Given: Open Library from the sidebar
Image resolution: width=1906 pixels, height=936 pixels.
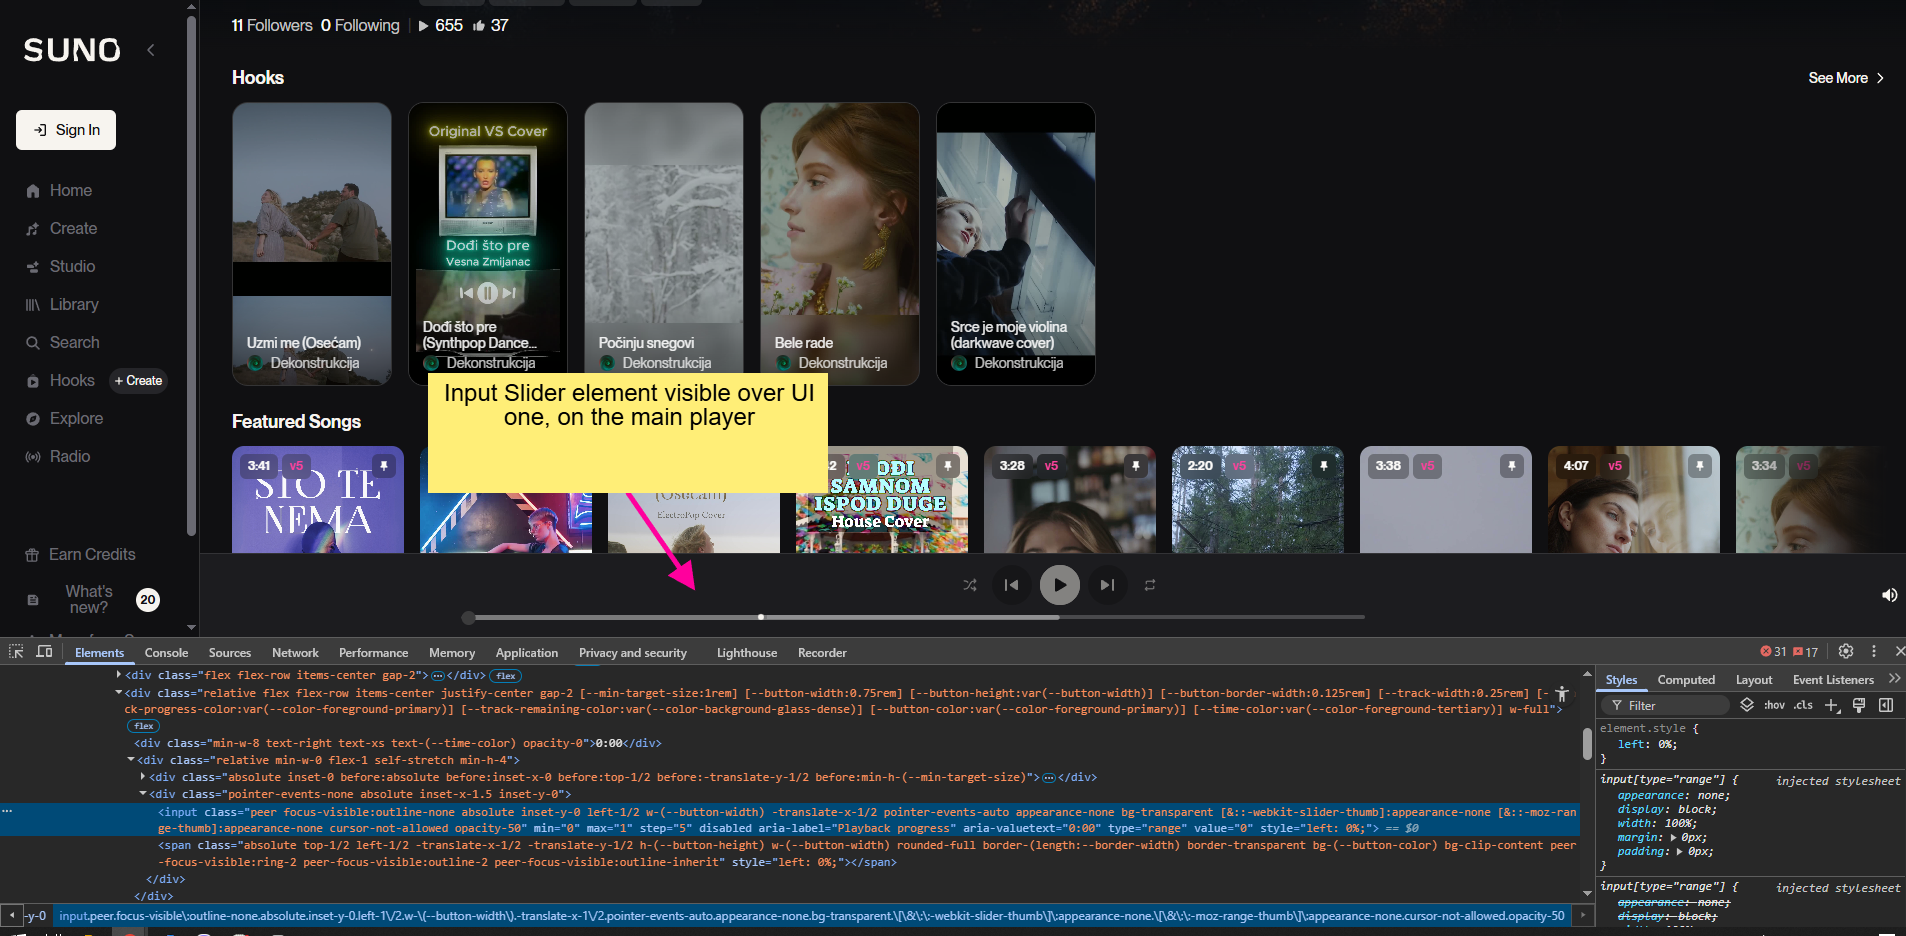Looking at the screenshot, I should click(62, 305).
